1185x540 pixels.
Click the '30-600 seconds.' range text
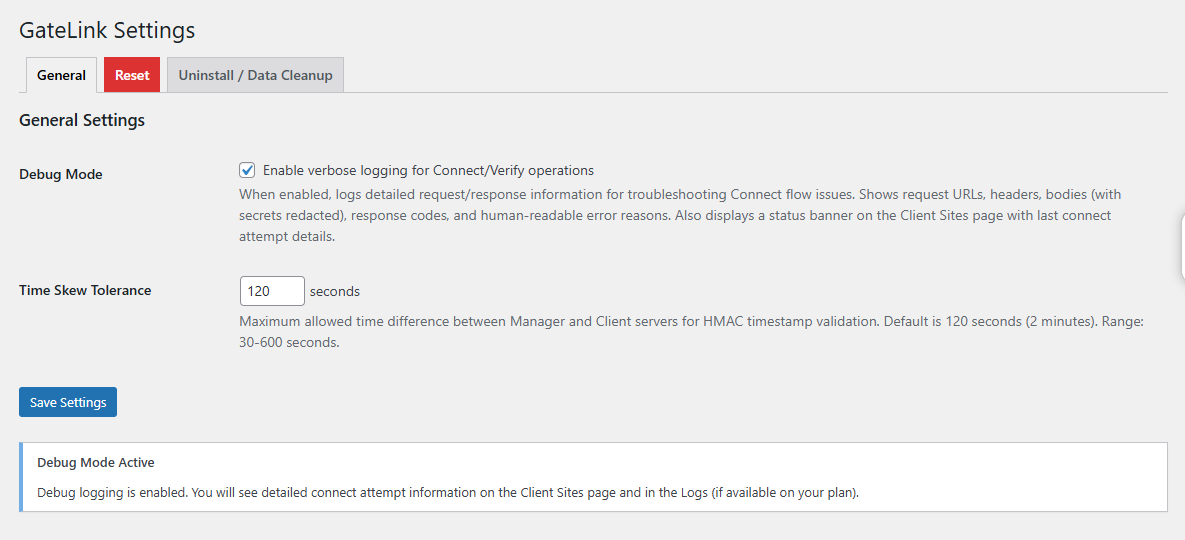point(289,342)
